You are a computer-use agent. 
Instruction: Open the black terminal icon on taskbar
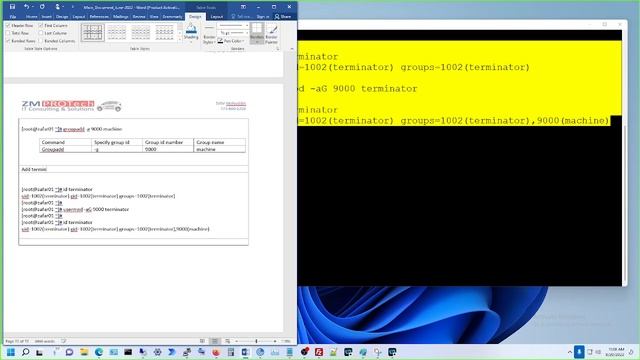pyautogui.click(x=128, y=352)
